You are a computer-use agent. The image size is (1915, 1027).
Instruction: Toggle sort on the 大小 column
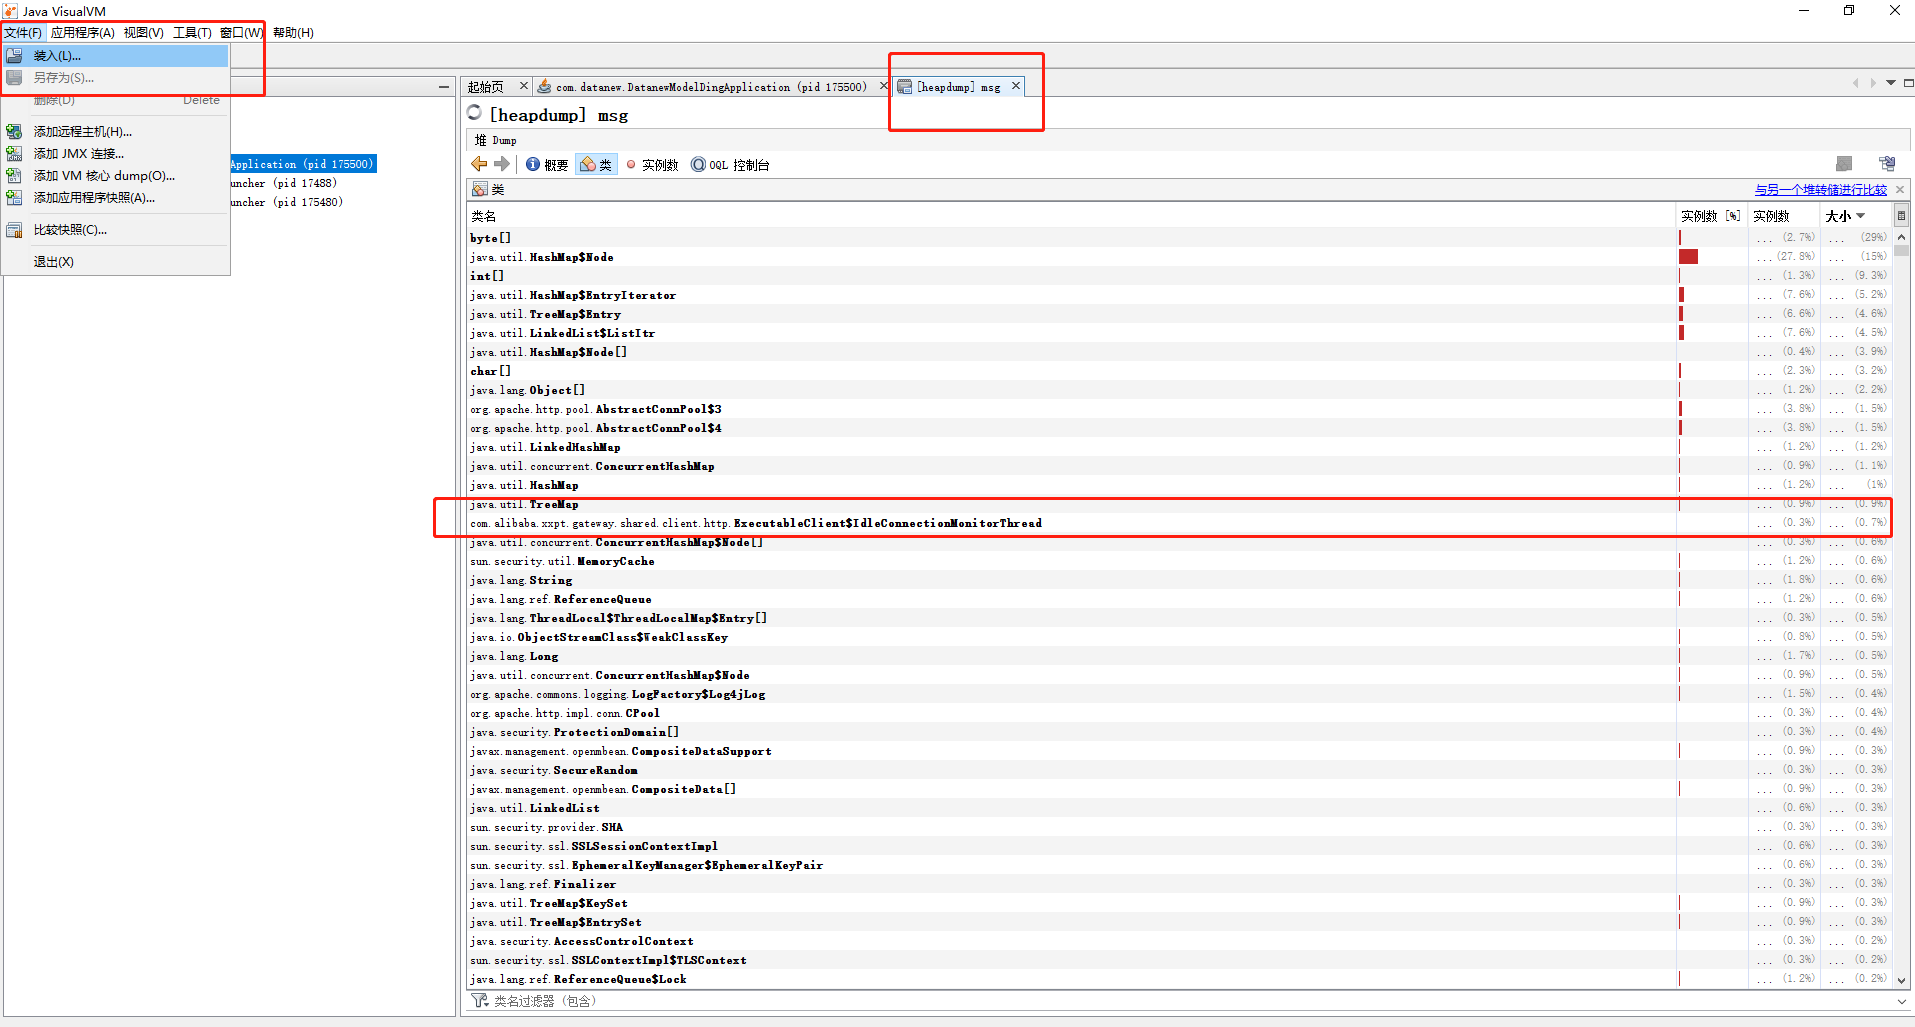pyautogui.click(x=1855, y=216)
